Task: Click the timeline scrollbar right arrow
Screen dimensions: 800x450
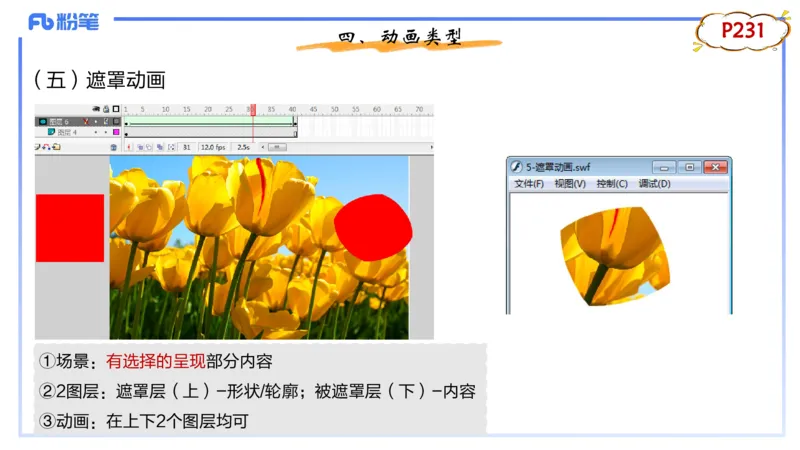Action: pos(431,147)
